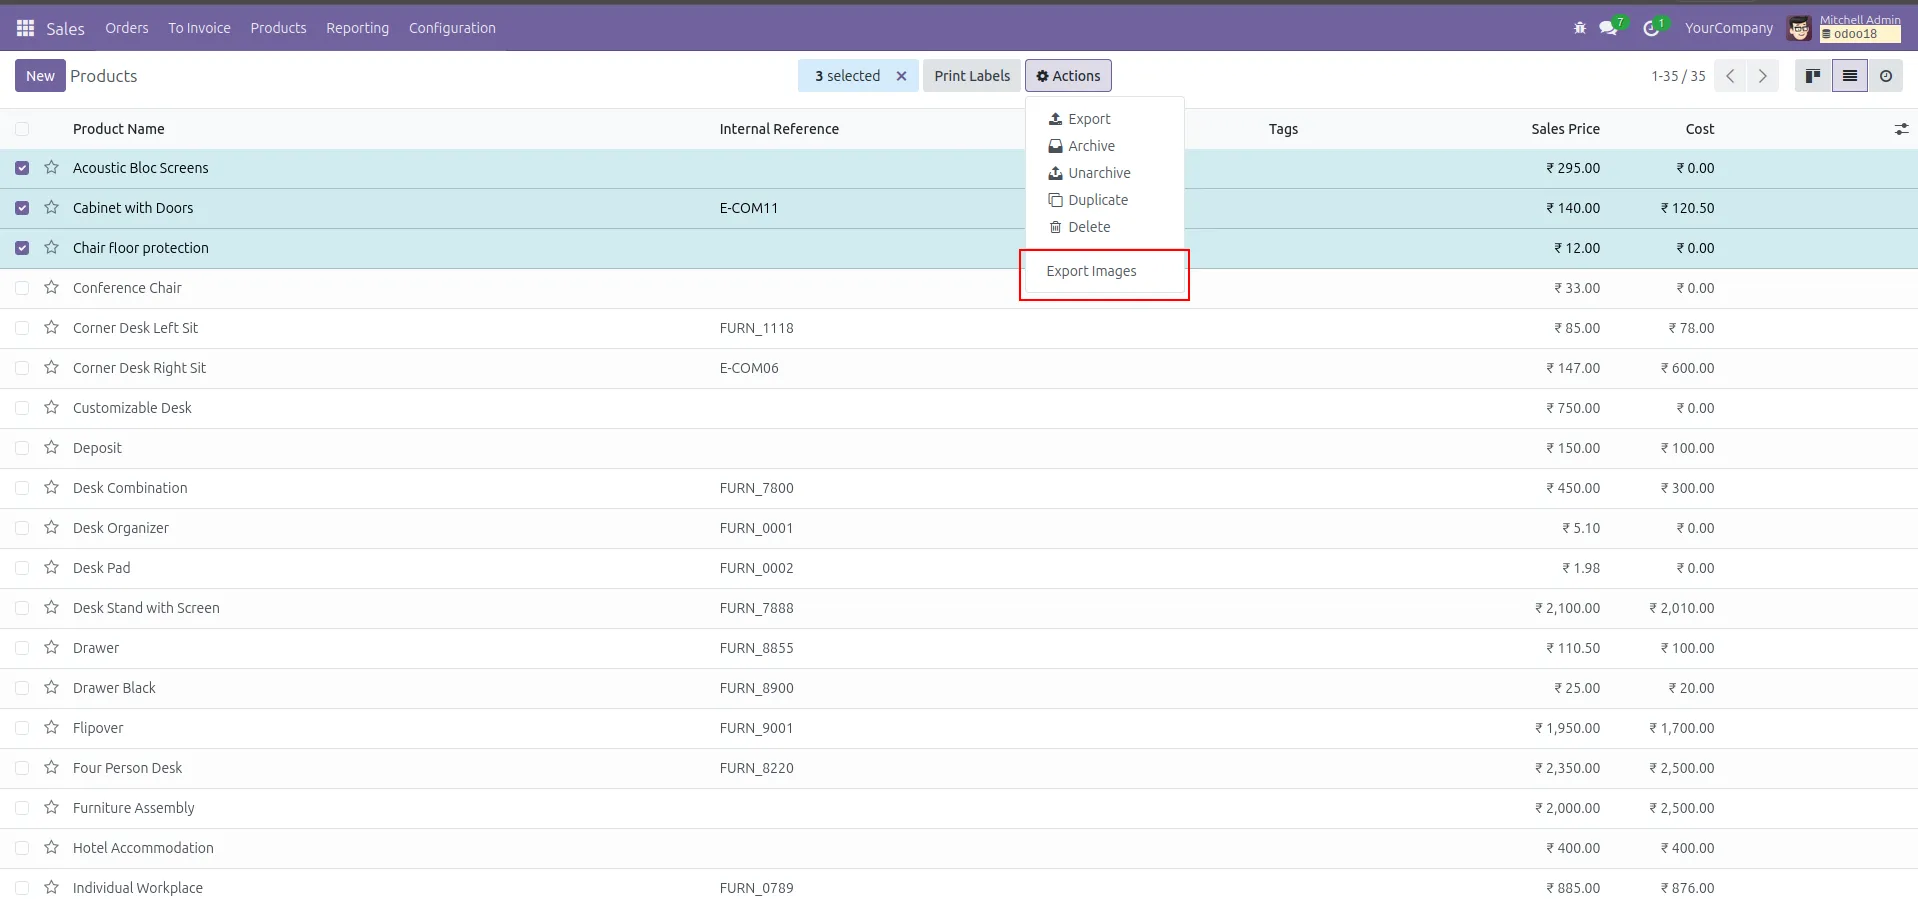This screenshot has height=899, width=1918.
Task: Tick the Corner Desk Left Sit checkbox
Action: point(22,328)
